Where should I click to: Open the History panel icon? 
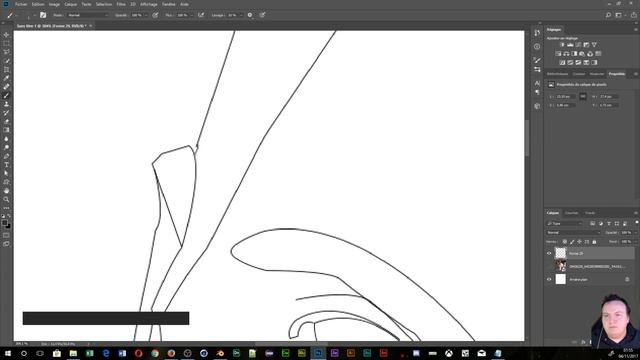point(537,33)
